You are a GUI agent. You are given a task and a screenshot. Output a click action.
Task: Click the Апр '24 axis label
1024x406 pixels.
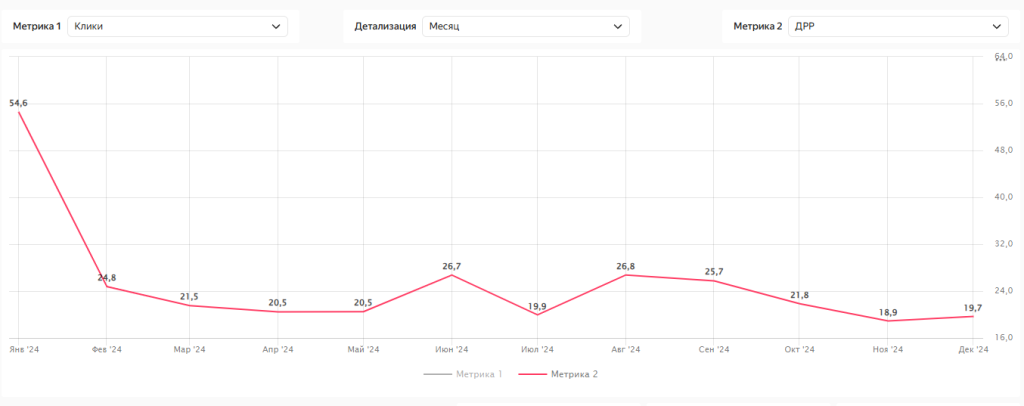coord(277,349)
